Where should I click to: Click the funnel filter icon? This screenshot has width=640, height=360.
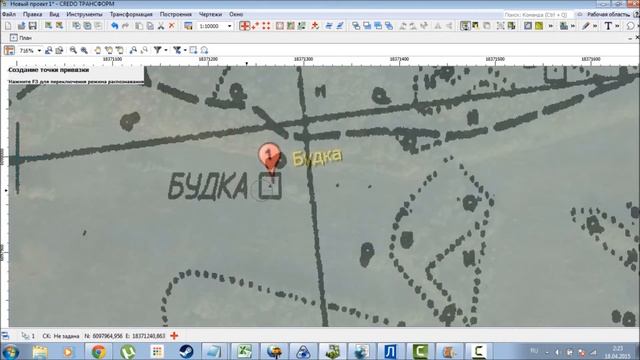click(157, 50)
